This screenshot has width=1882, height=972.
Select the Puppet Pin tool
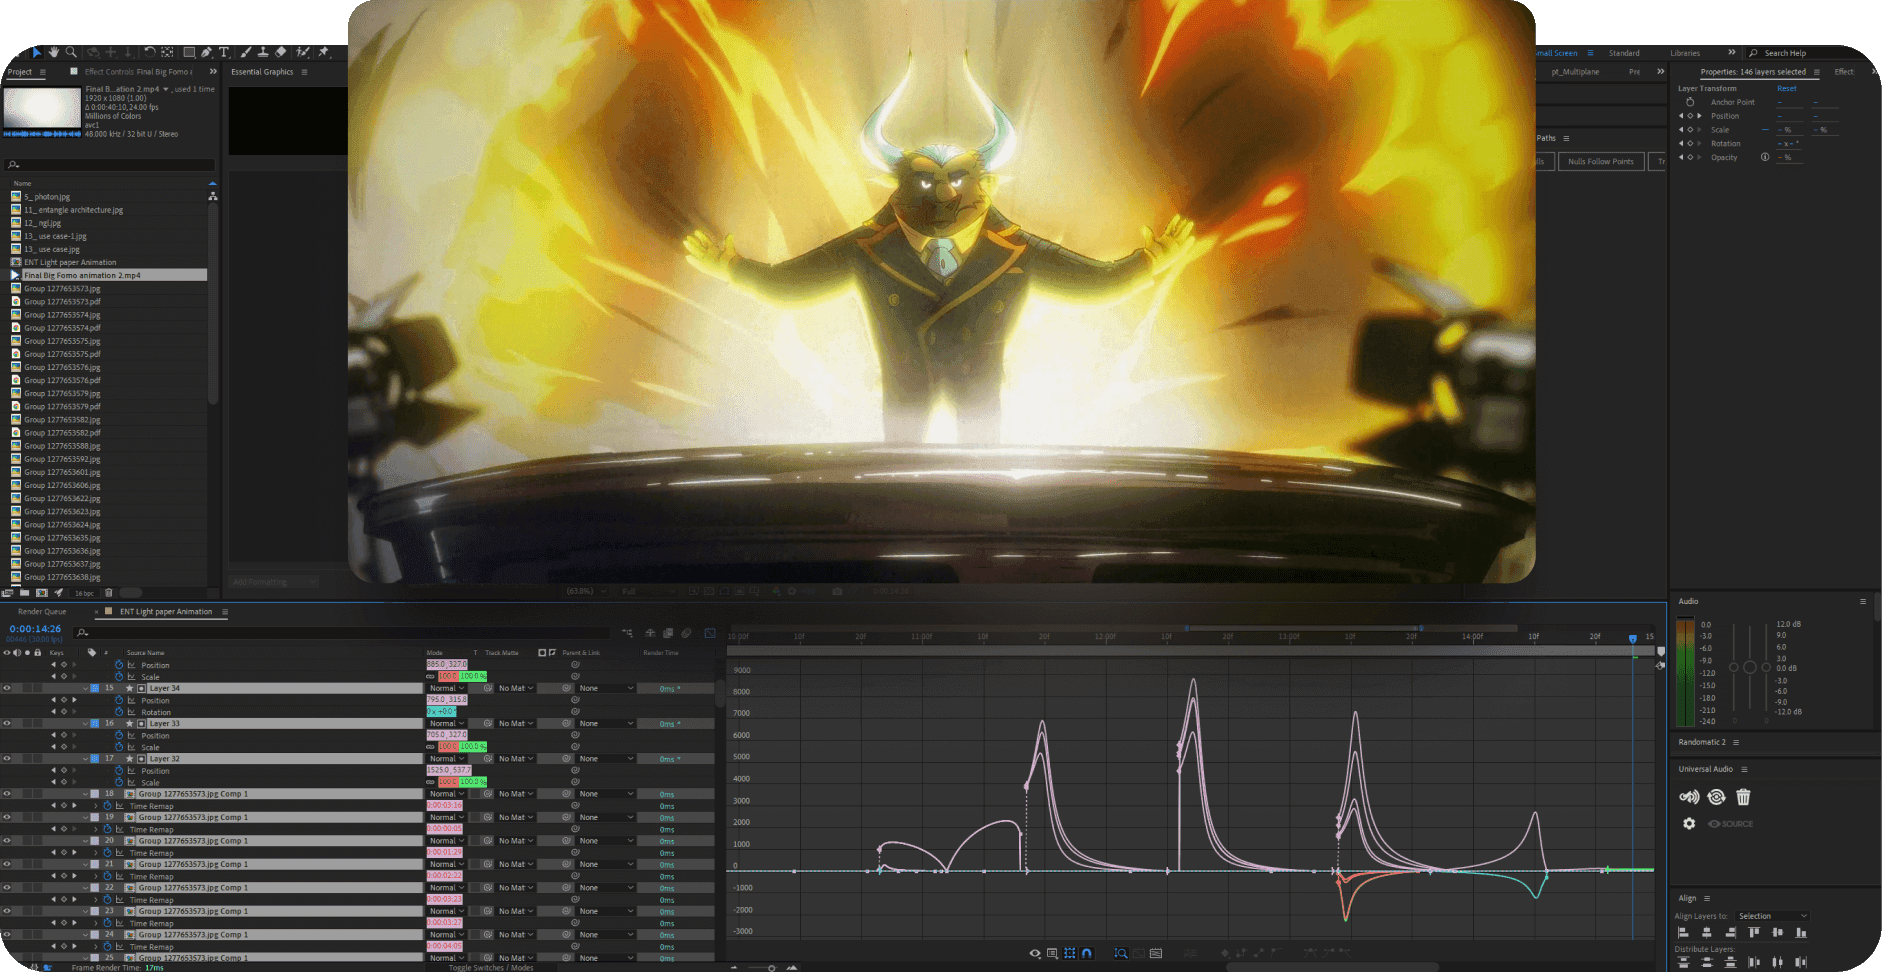[323, 52]
